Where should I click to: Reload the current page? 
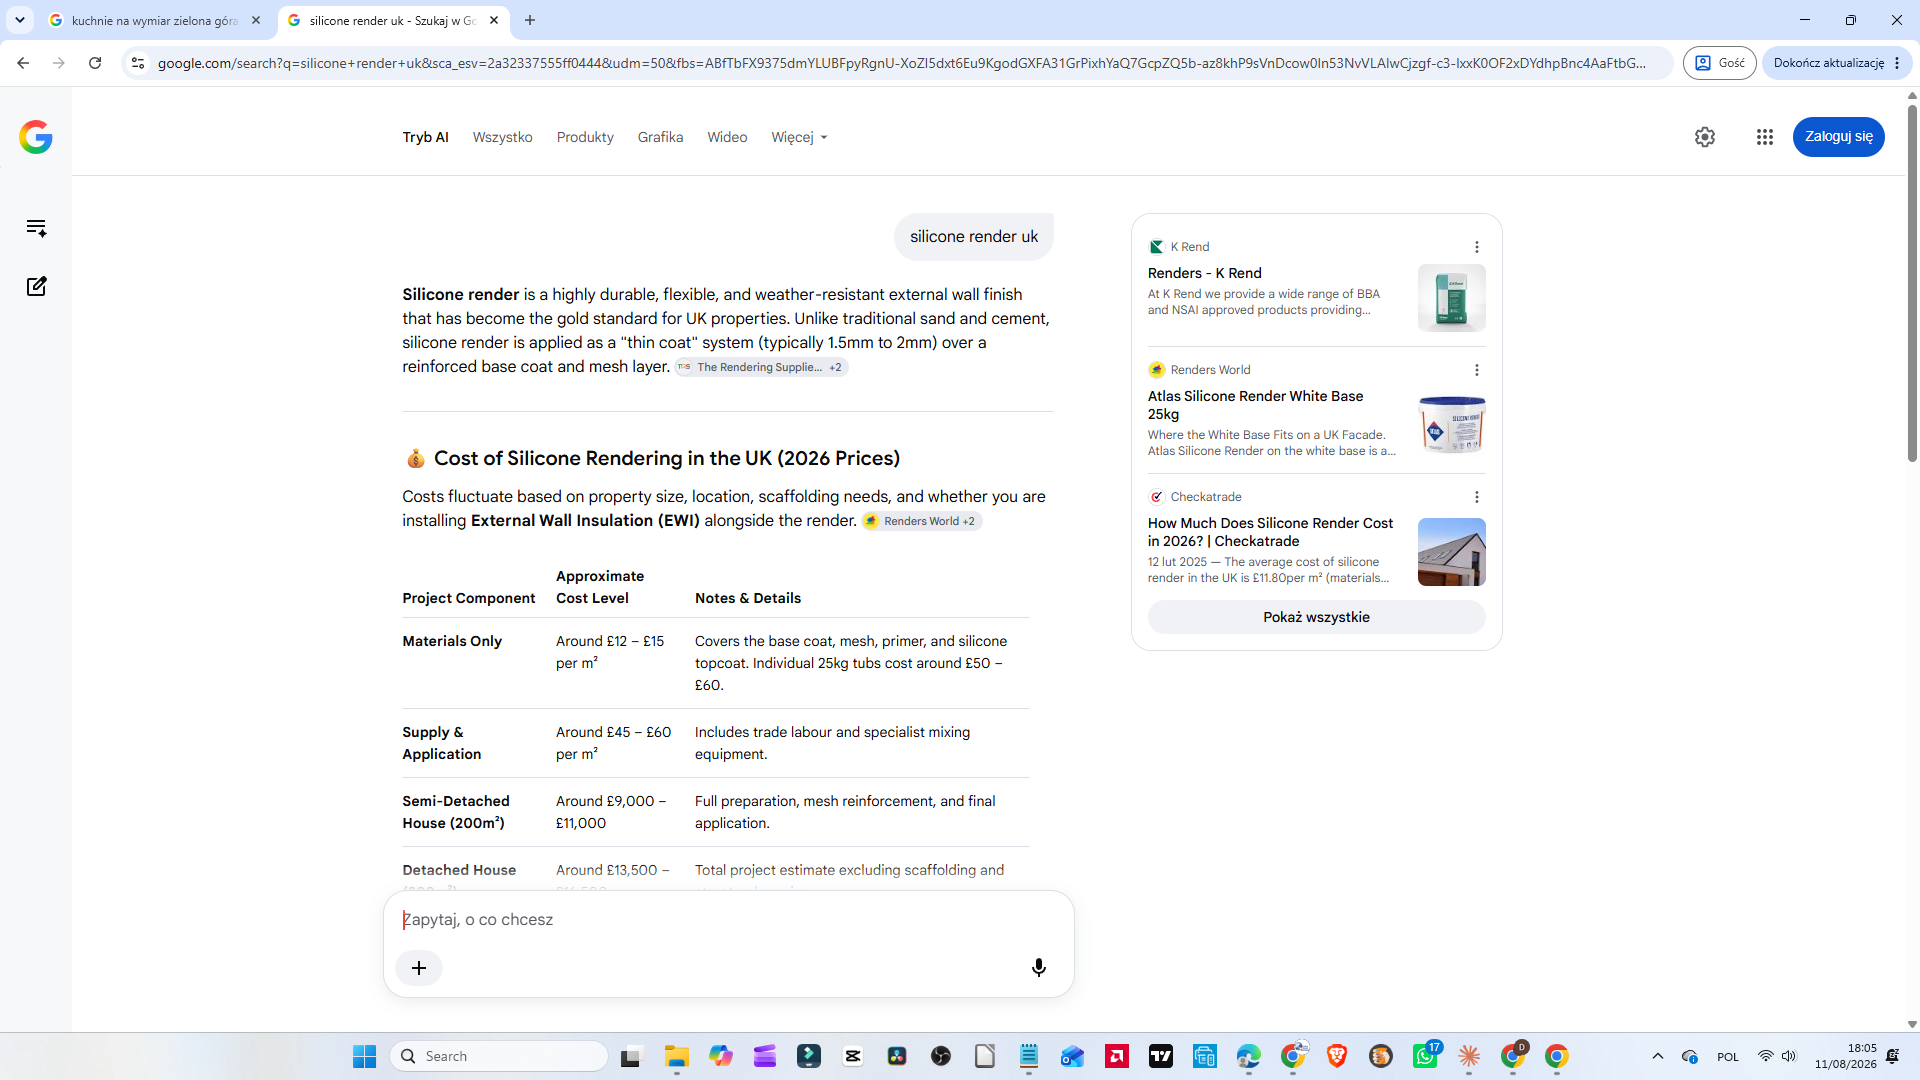(x=95, y=63)
